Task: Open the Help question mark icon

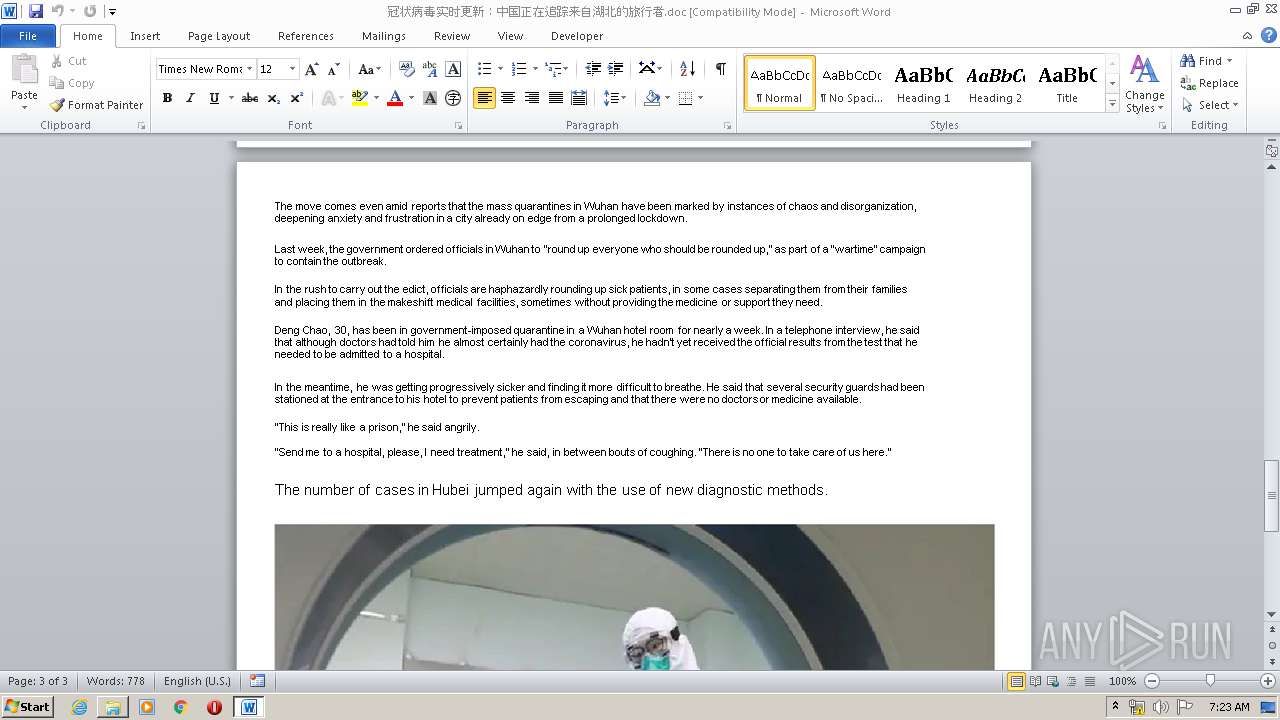Action: click(1270, 36)
